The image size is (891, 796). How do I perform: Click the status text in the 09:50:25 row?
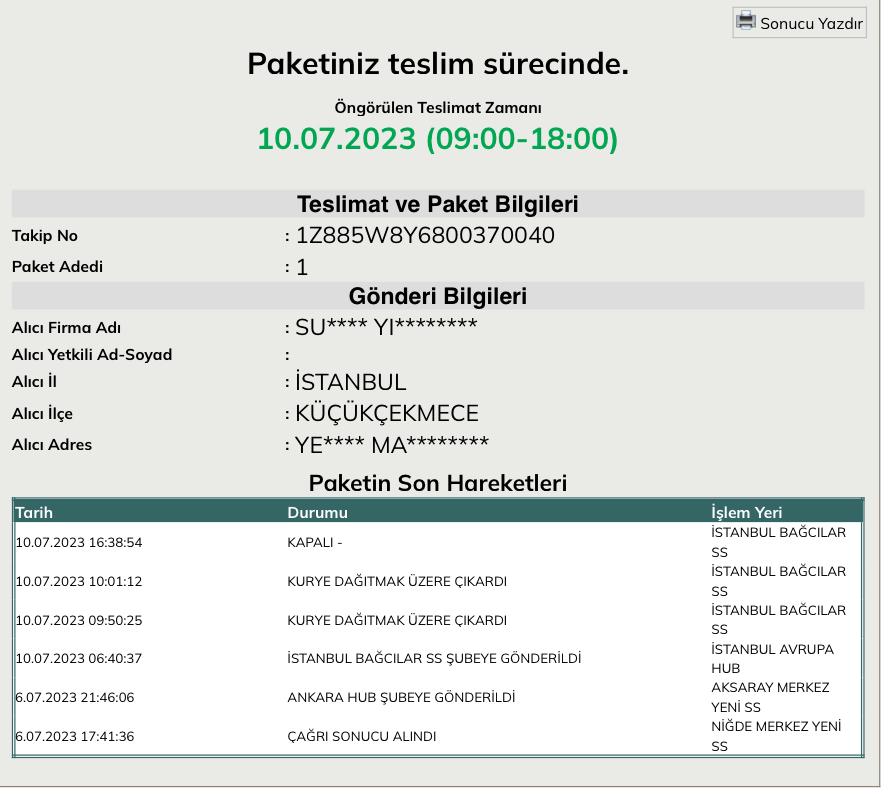pyautogui.click(x=396, y=620)
